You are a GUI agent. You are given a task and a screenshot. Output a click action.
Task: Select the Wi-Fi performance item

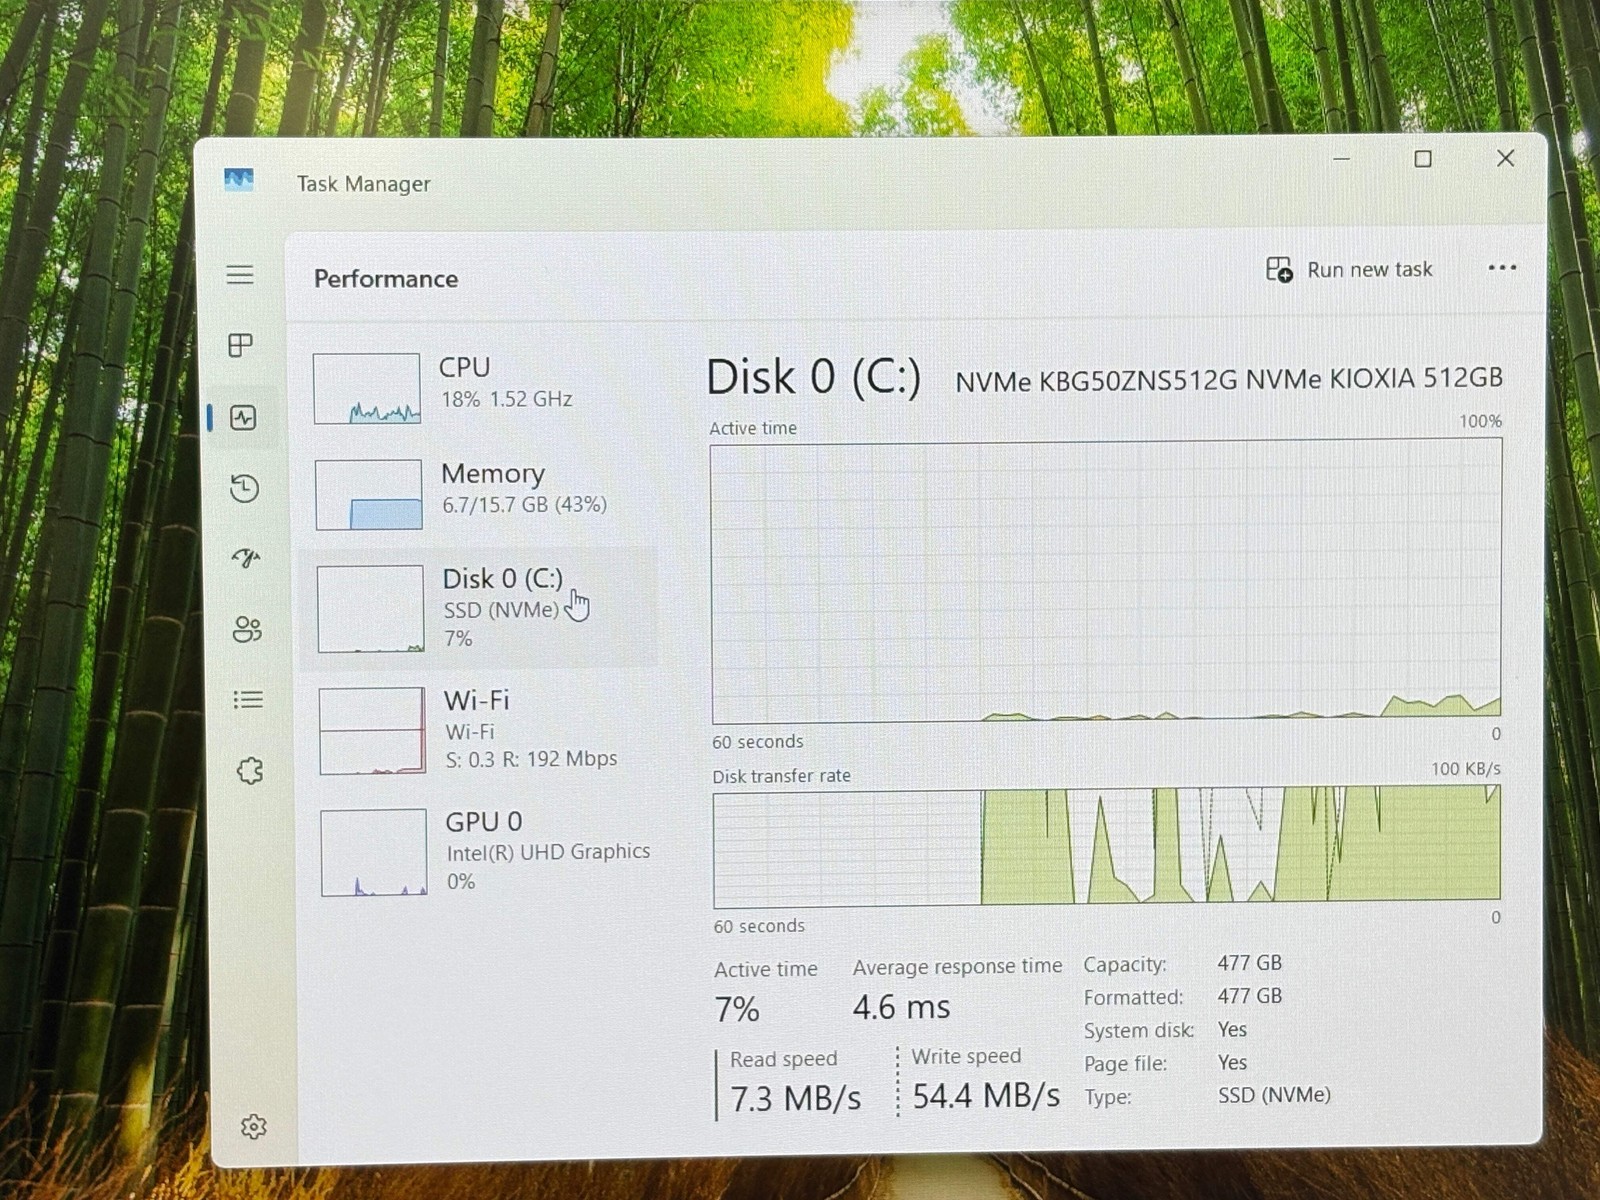(x=481, y=730)
